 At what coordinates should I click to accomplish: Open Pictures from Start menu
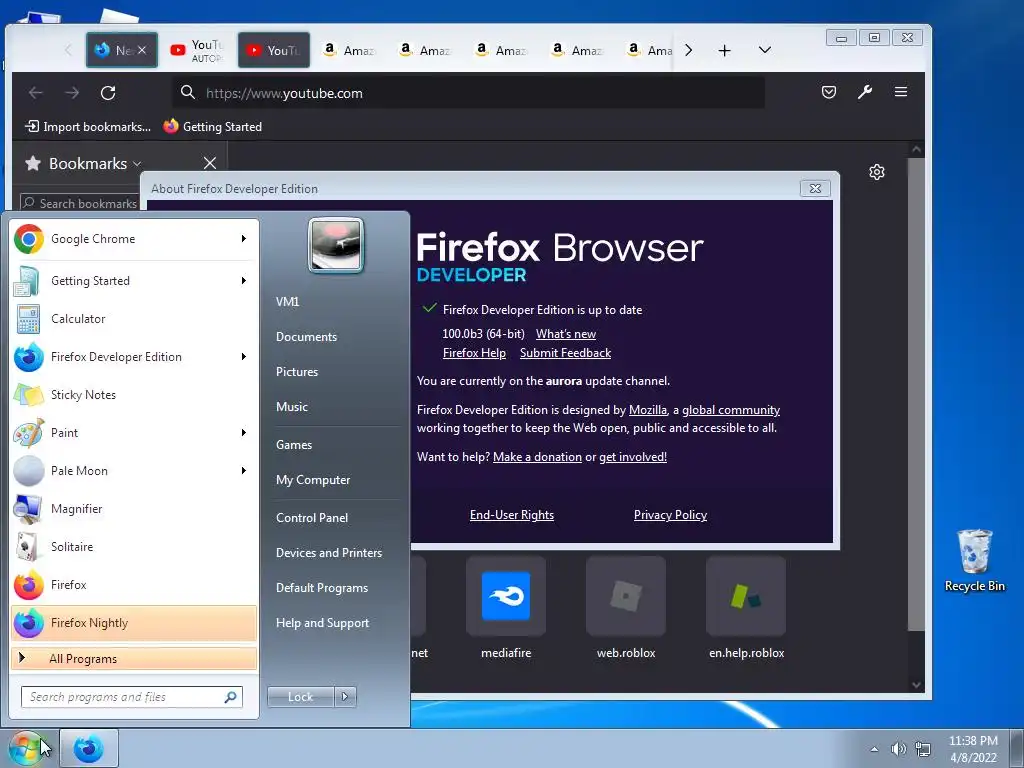tap(297, 372)
